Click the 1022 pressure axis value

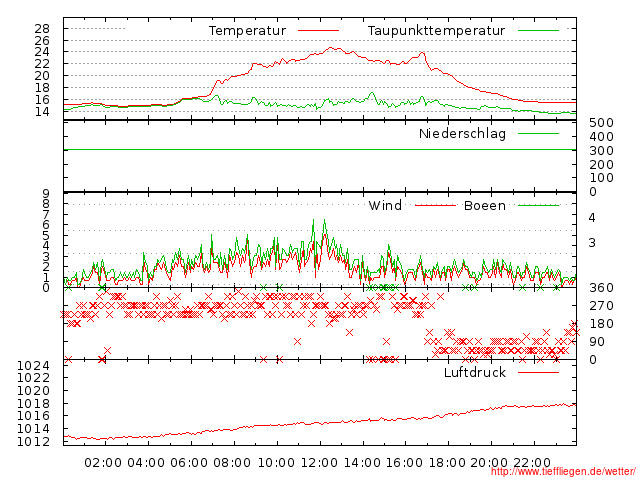click(x=33, y=378)
